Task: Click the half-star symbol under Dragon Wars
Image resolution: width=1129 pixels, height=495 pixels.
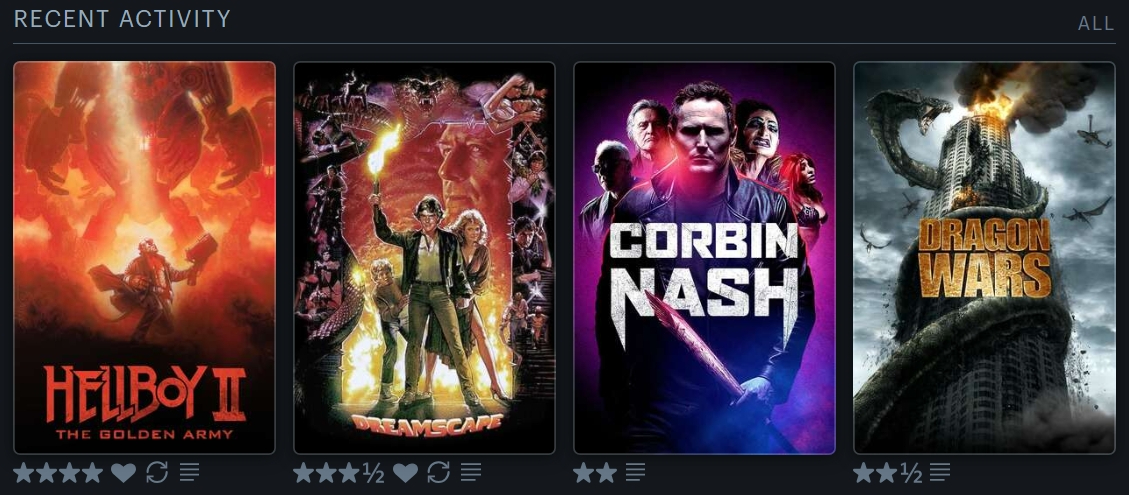Action: (x=912, y=473)
